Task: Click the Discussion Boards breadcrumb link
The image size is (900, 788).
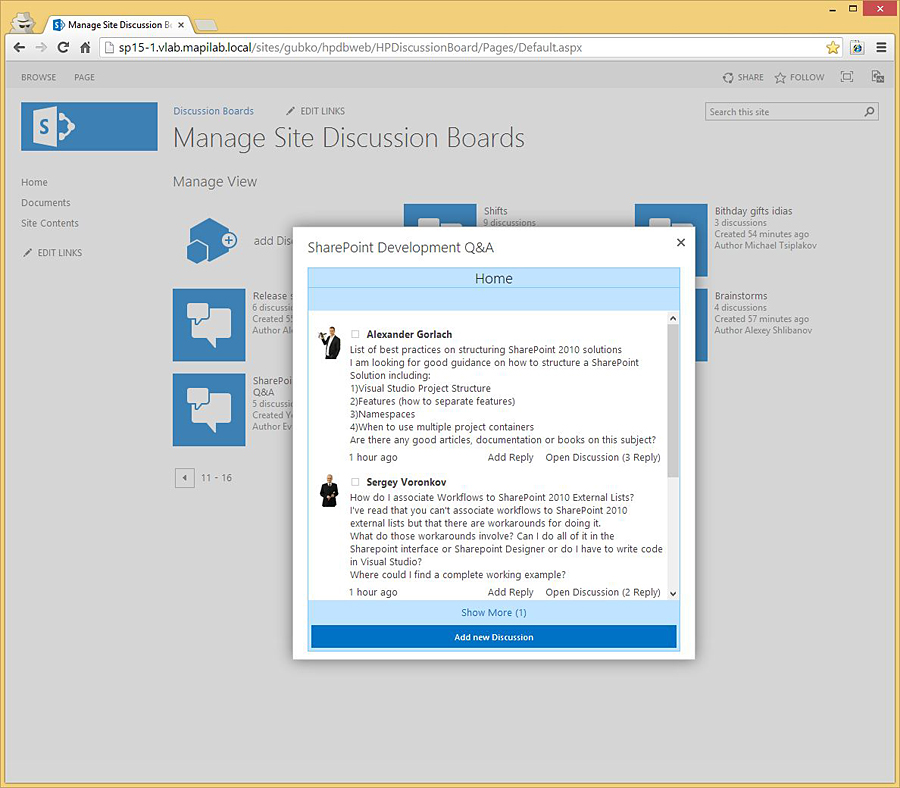Action: pyautogui.click(x=214, y=111)
